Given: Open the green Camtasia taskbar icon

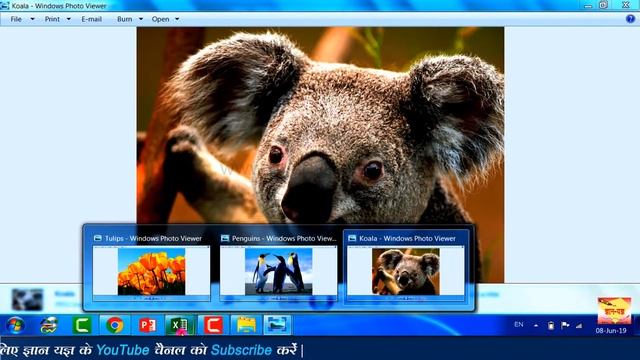Looking at the screenshot, I should click(x=82, y=325).
